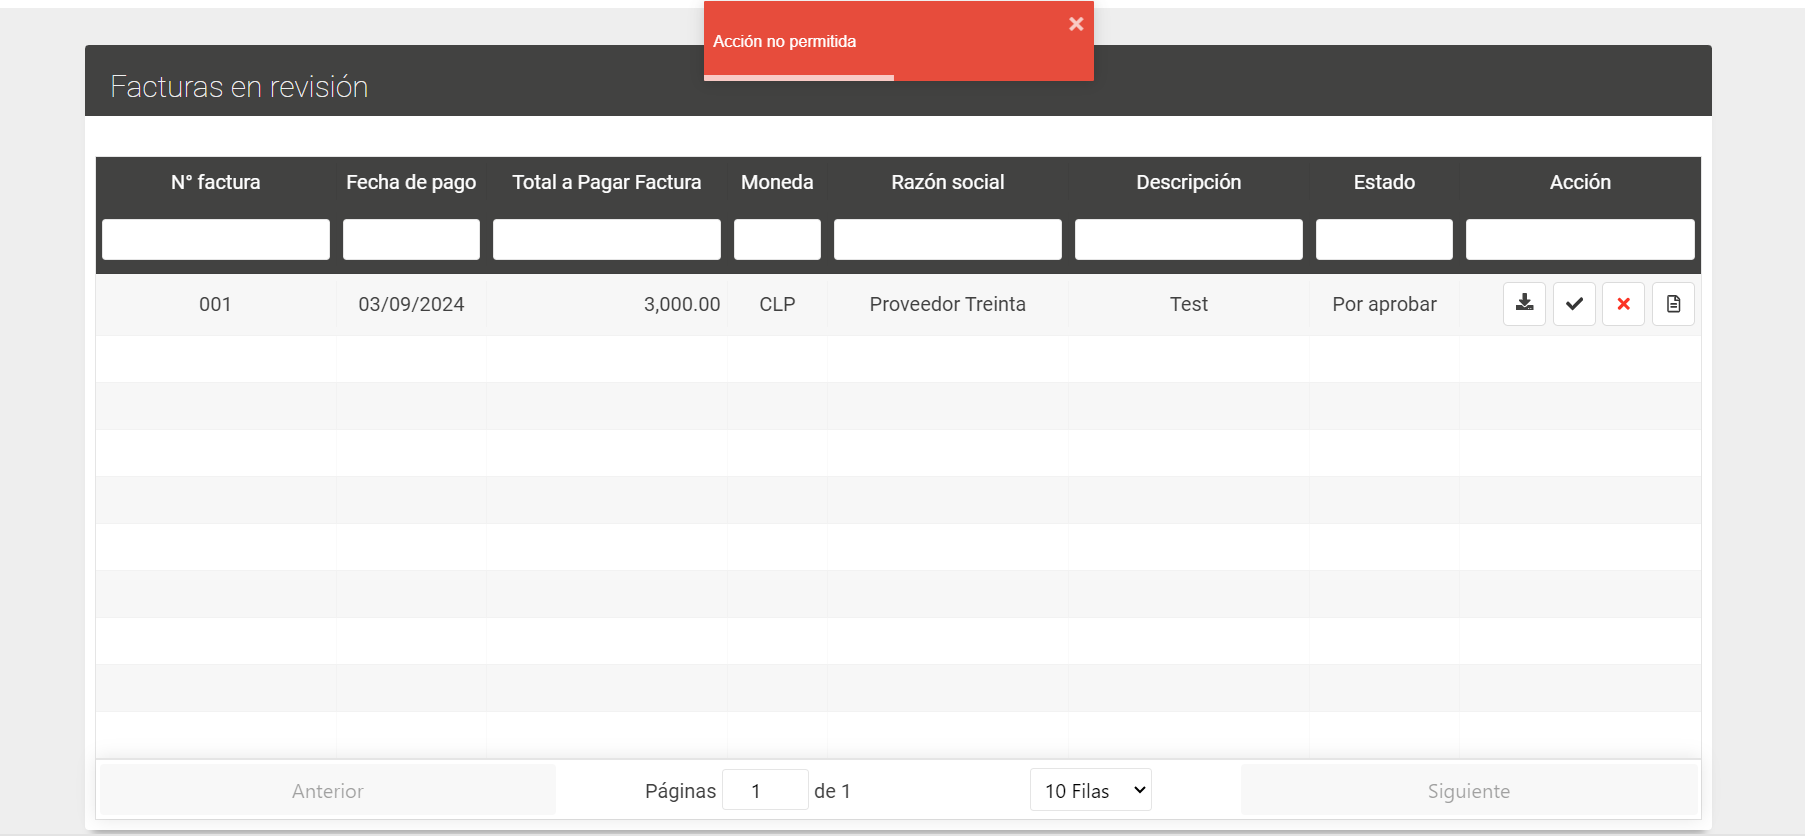Sort by the N° factura column header

tap(216, 182)
